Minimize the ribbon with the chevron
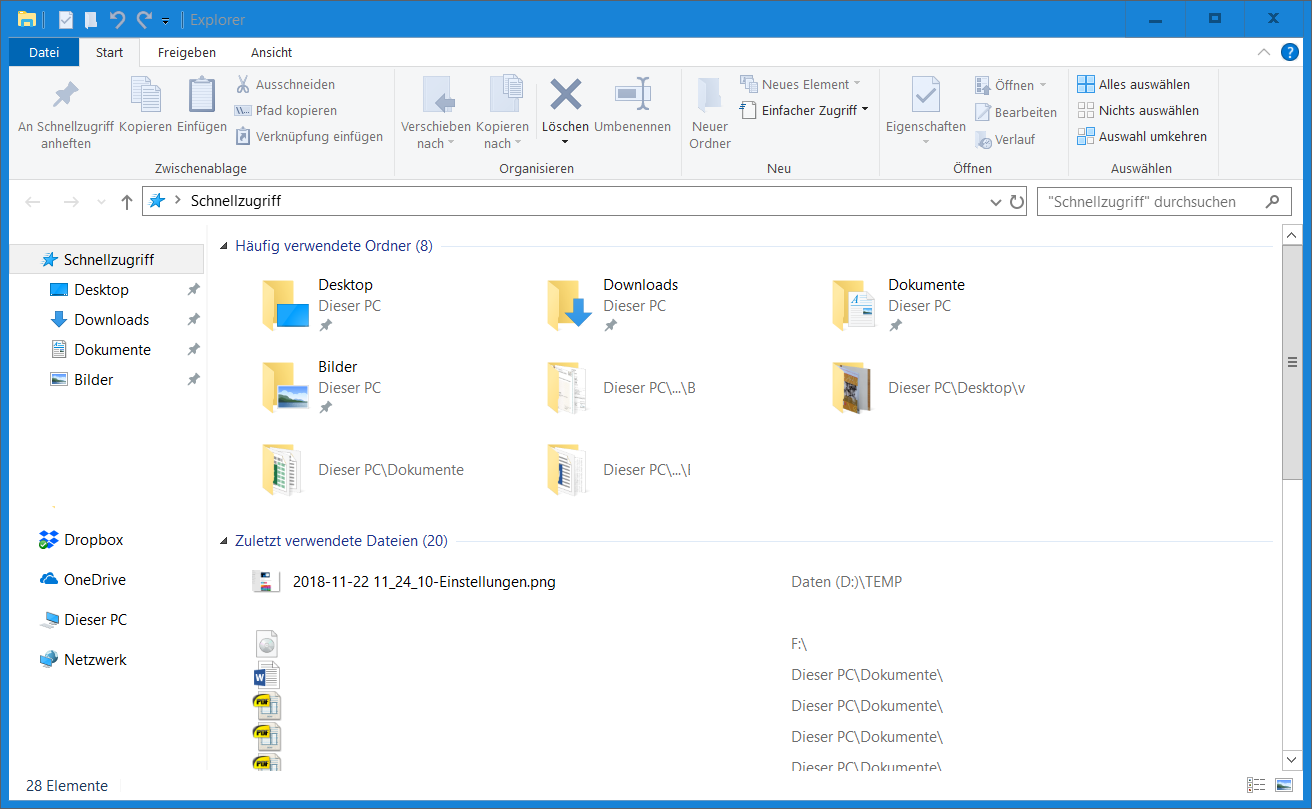The image size is (1312, 809). coord(1263,52)
